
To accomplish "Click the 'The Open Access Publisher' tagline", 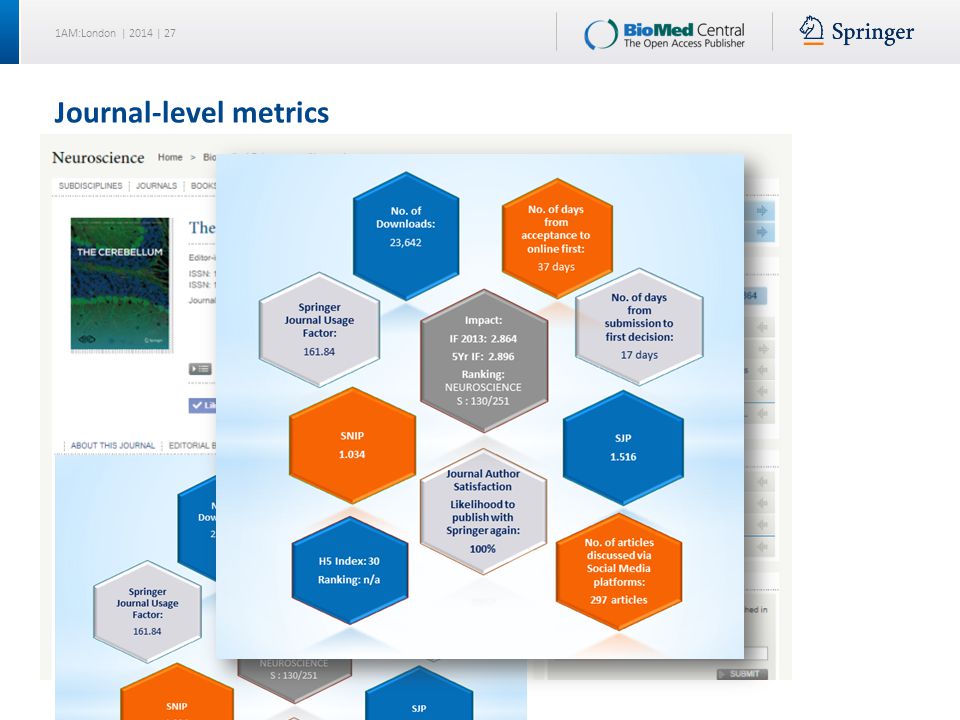I will click(x=684, y=43).
